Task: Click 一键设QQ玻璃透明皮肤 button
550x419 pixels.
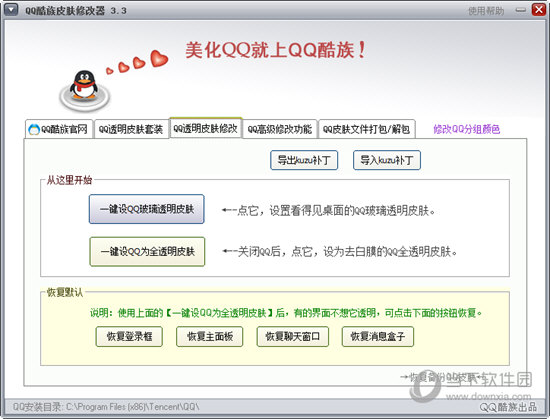Action: point(147,209)
